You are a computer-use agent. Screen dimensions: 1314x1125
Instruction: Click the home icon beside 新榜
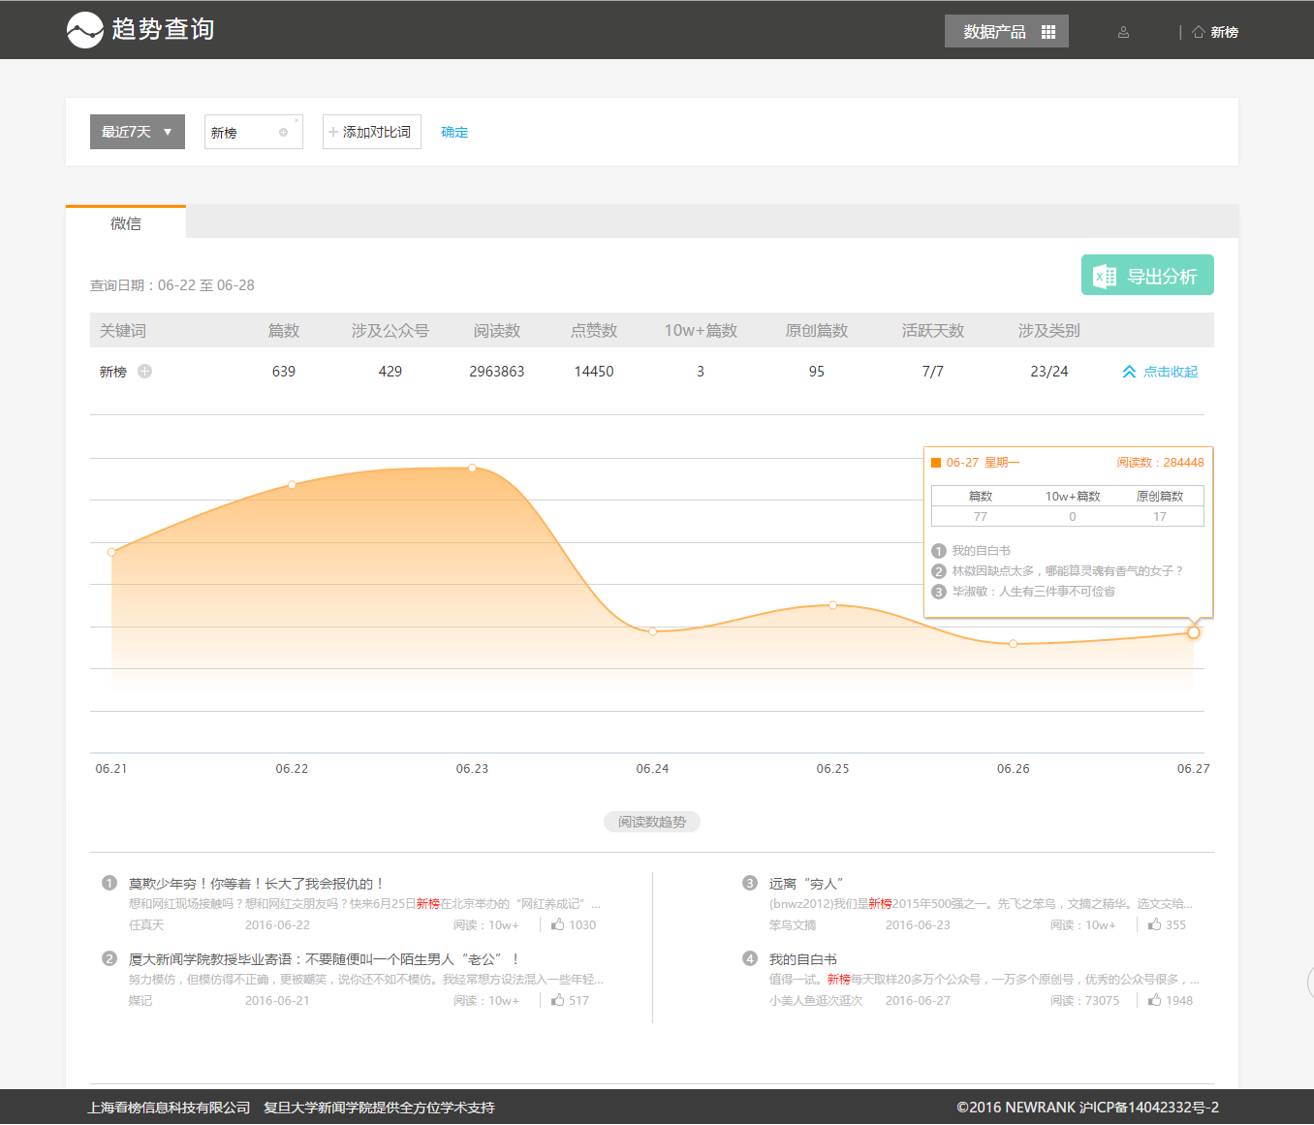pos(1198,32)
